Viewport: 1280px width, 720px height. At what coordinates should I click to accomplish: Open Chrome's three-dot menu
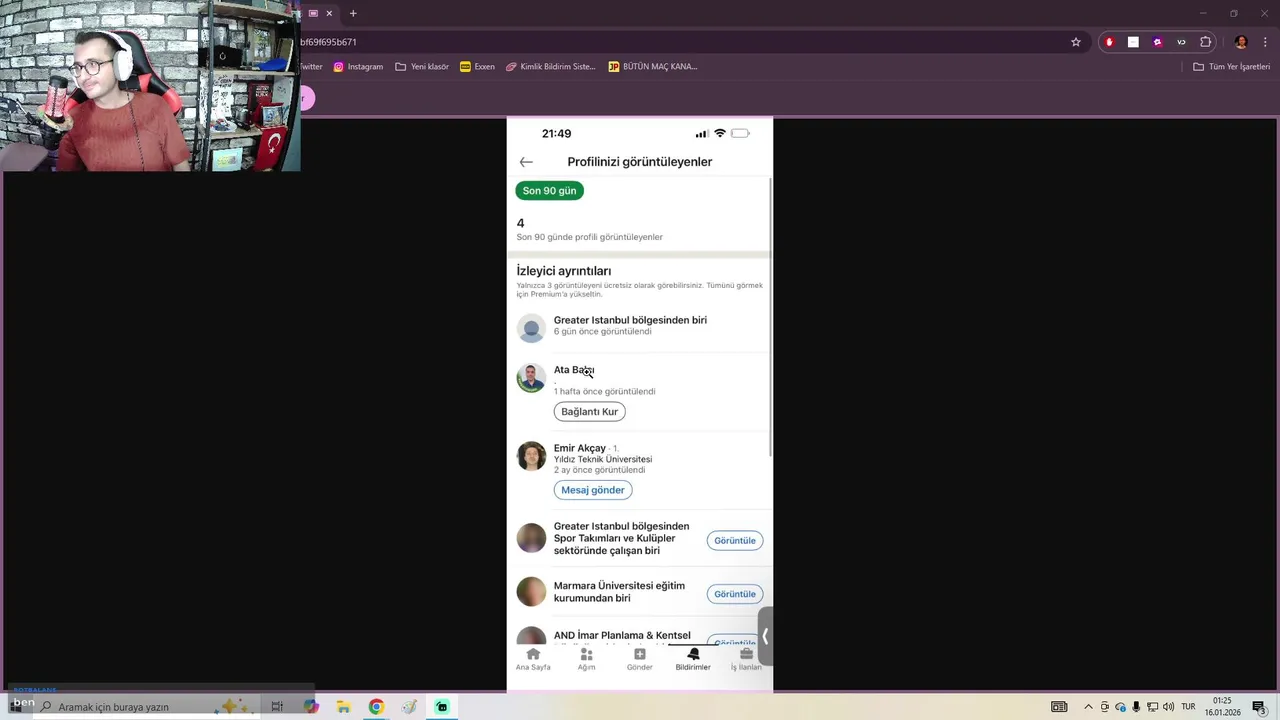coord(1265,42)
